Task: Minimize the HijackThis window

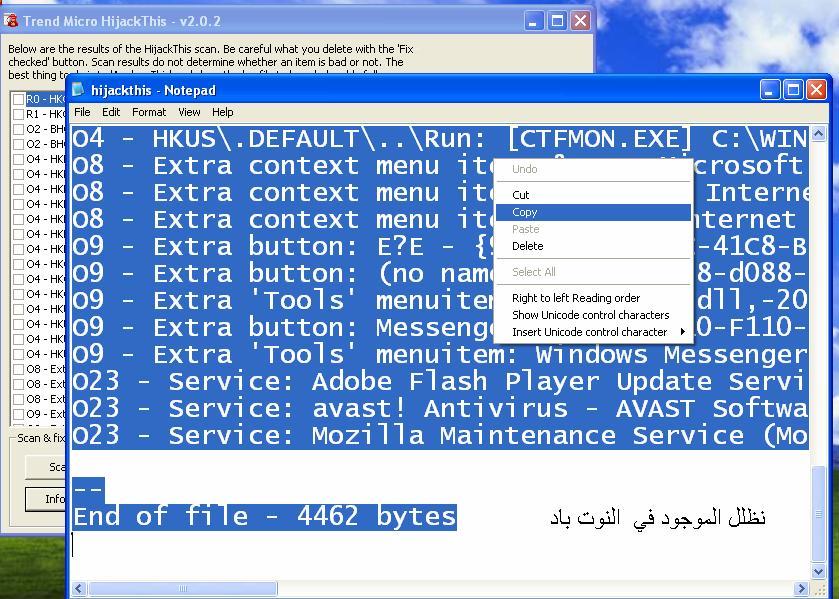Action: [533, 21]
